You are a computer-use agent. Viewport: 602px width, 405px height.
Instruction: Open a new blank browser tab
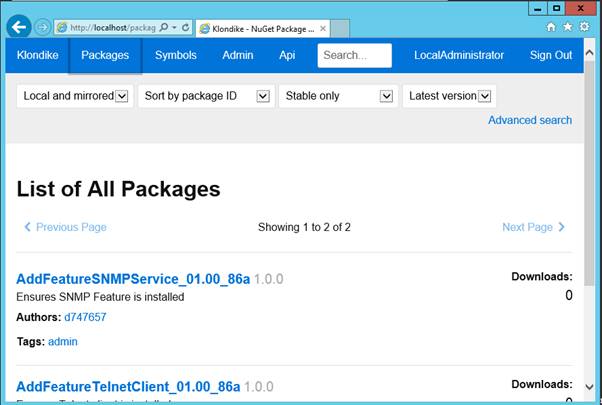[x=340, y=28]
